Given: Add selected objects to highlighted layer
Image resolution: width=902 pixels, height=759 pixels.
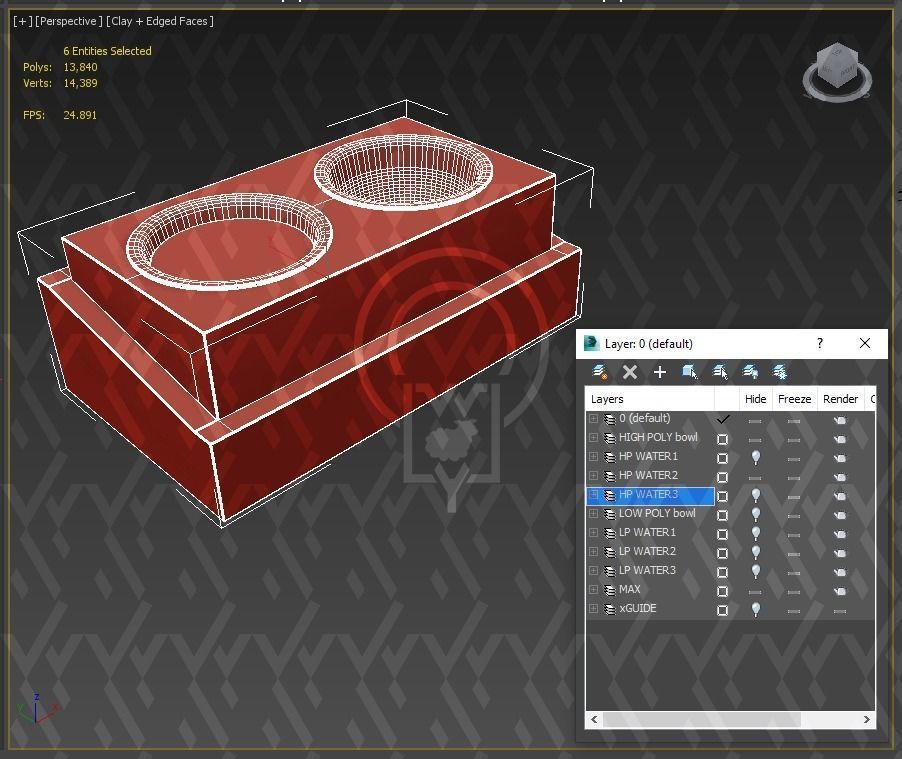Looking at the screenshot, I should [x=660, y=372].
